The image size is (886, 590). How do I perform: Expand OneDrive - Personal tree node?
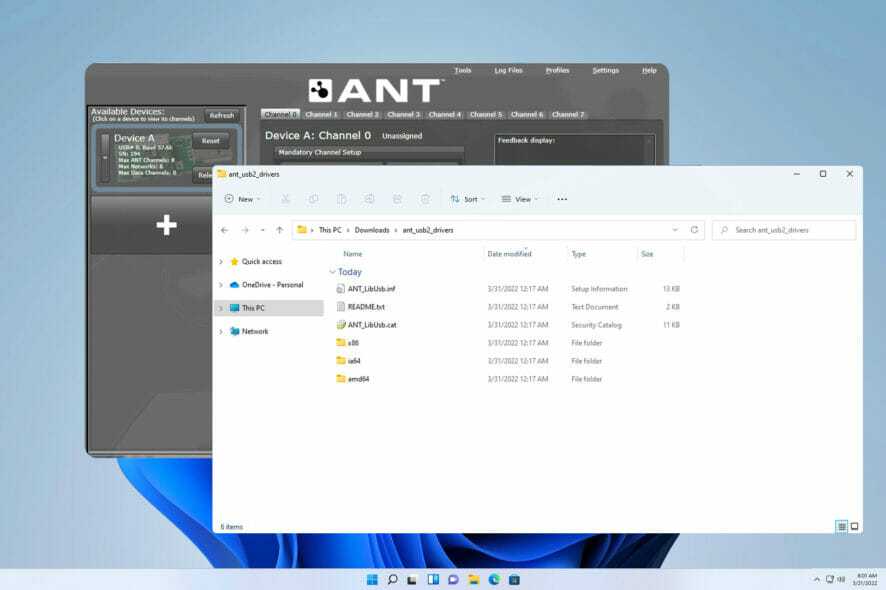pyautogui.click(x=221, y=285)
